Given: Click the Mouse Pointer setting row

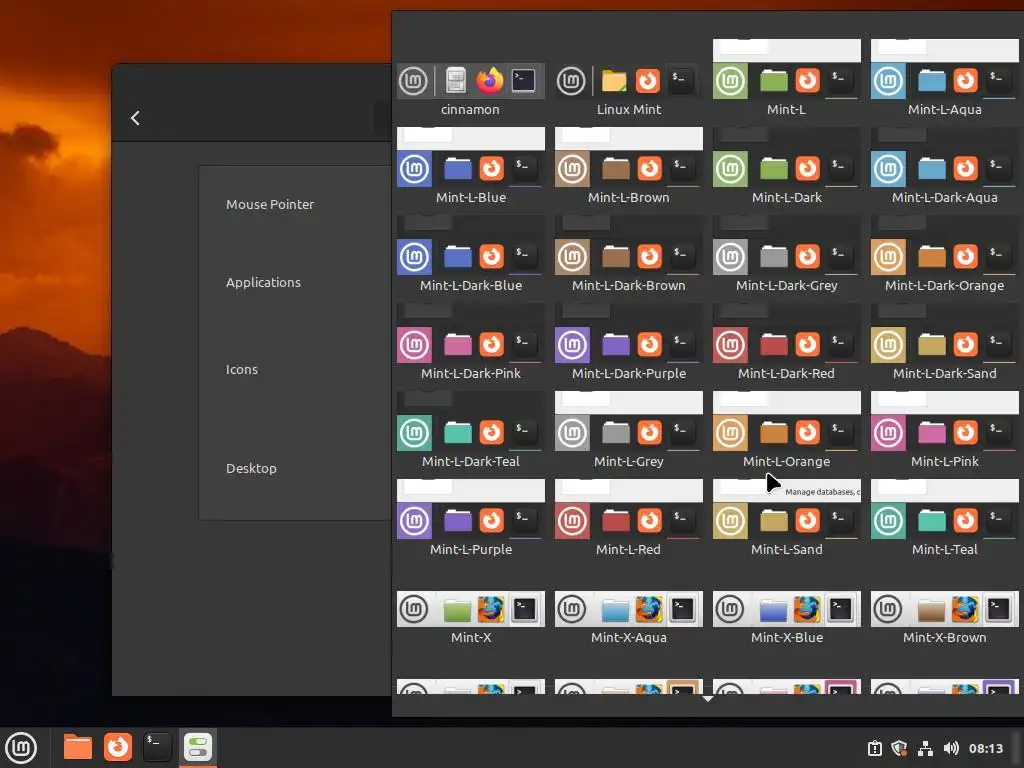Looking at the screenshot, I should [x=295, y=204].
